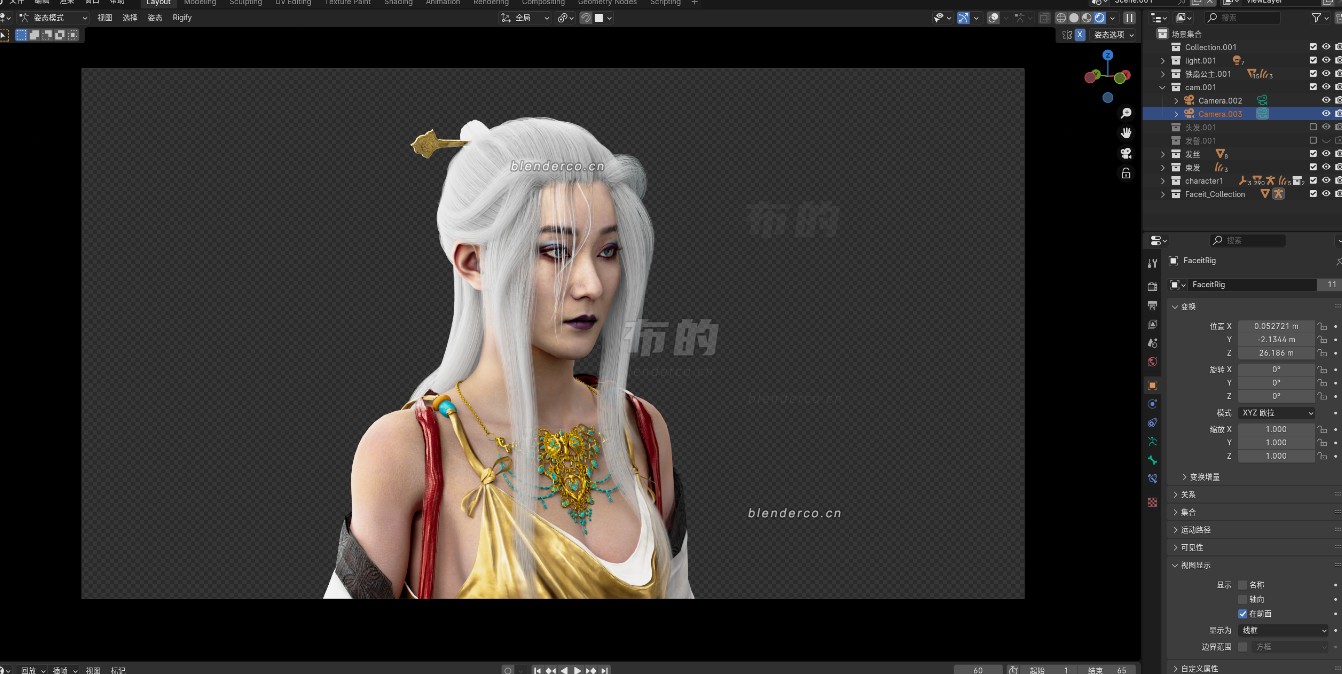Open the XYZ 欧拉 rotation mode dropdown

click(x=1277, y=413)
